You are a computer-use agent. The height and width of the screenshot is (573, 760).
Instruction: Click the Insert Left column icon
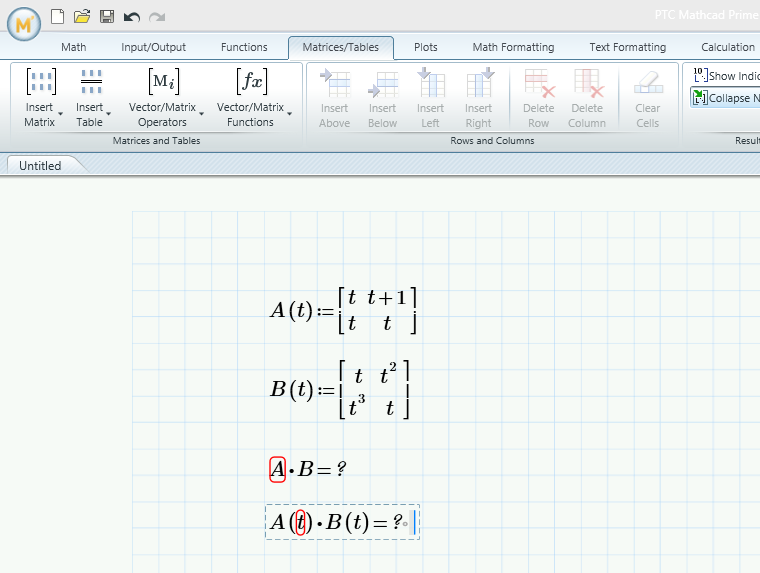[431, 82]
